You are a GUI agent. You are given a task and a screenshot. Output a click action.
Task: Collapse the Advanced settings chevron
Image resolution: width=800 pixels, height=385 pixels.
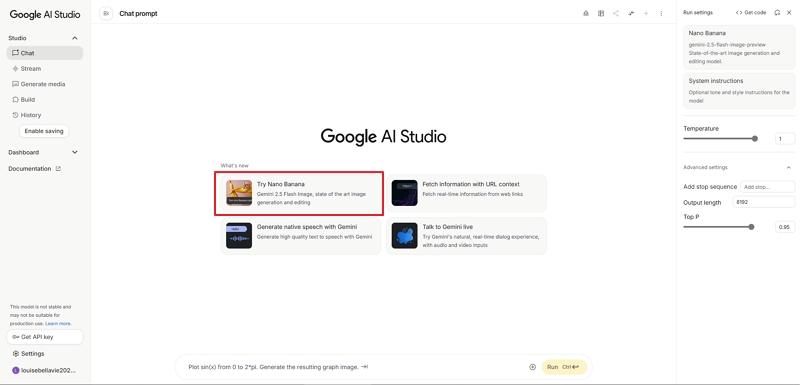tap(788, 167)
